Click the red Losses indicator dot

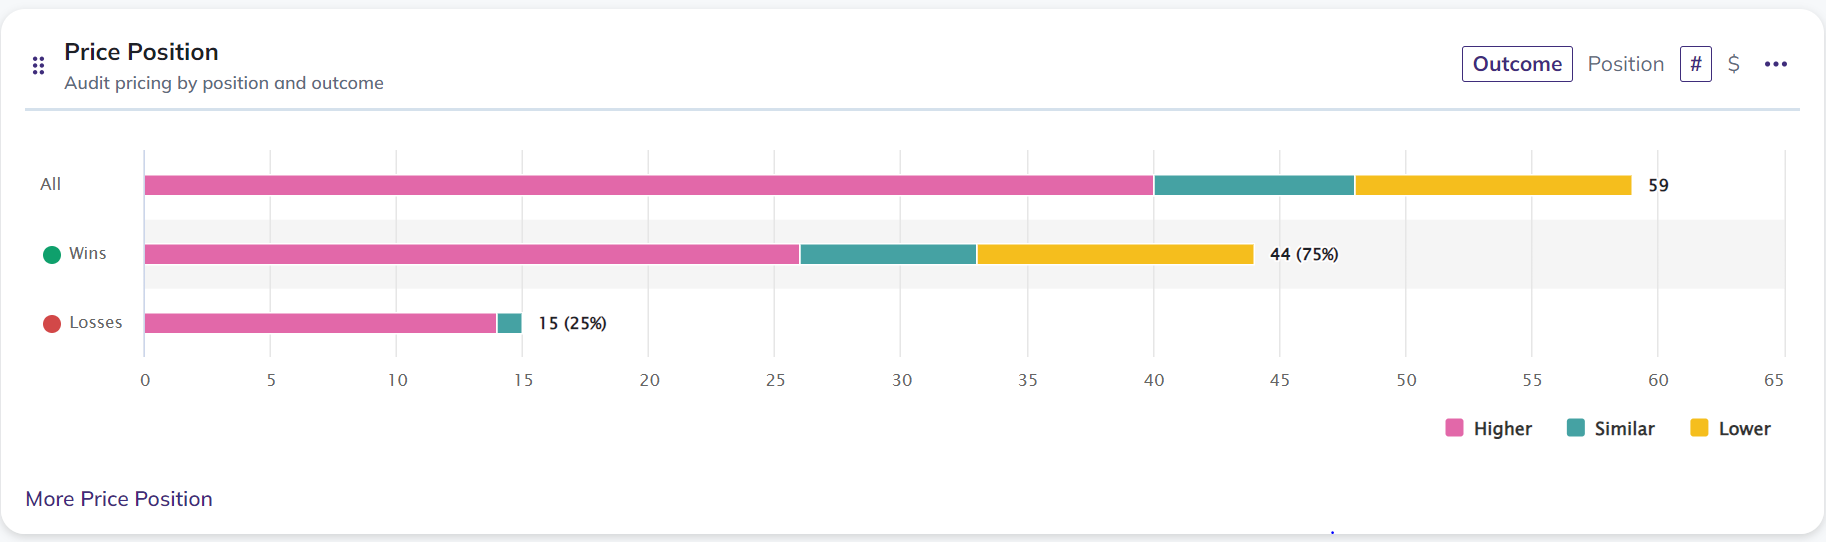pos(52,323)
